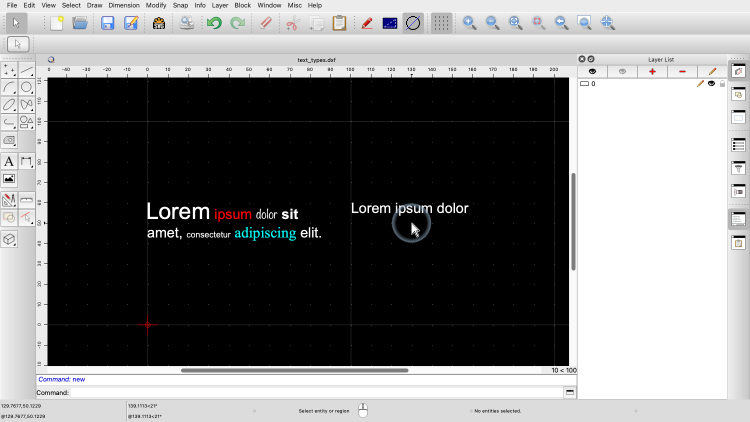The image size is (750, 422).
Task: Click the Add Layer plus button
Action: pyautogui.click(x=652, y=71)
